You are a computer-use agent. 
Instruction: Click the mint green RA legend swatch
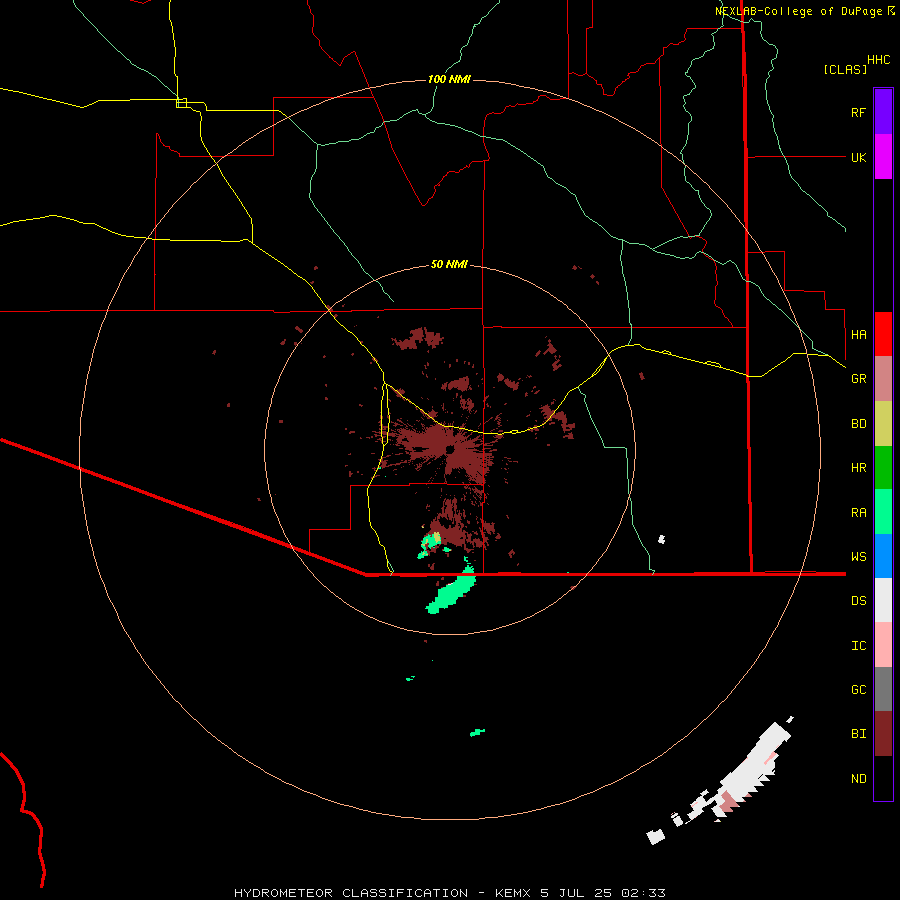(883, 512)
